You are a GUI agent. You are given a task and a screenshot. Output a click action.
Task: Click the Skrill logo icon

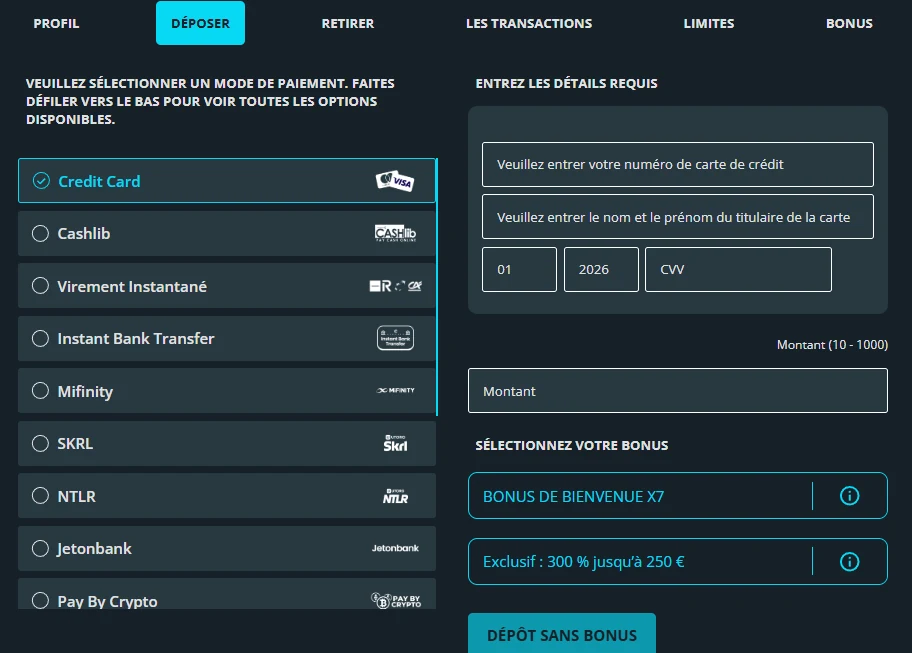[396, 443]
